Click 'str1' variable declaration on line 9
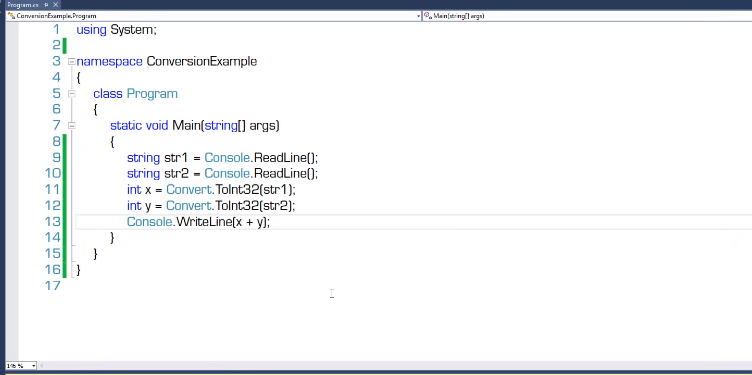 [x=176, y=158]
